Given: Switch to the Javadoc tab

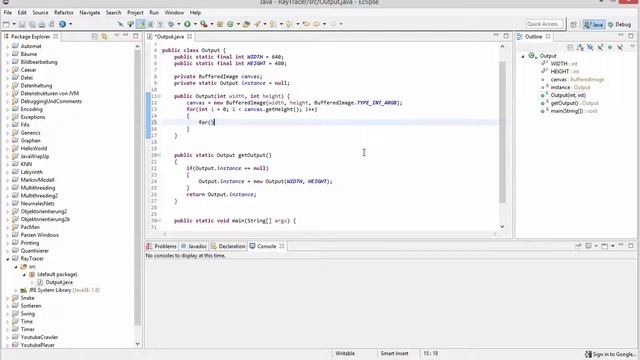Looking at the screenshot, I should click(194, 246).
